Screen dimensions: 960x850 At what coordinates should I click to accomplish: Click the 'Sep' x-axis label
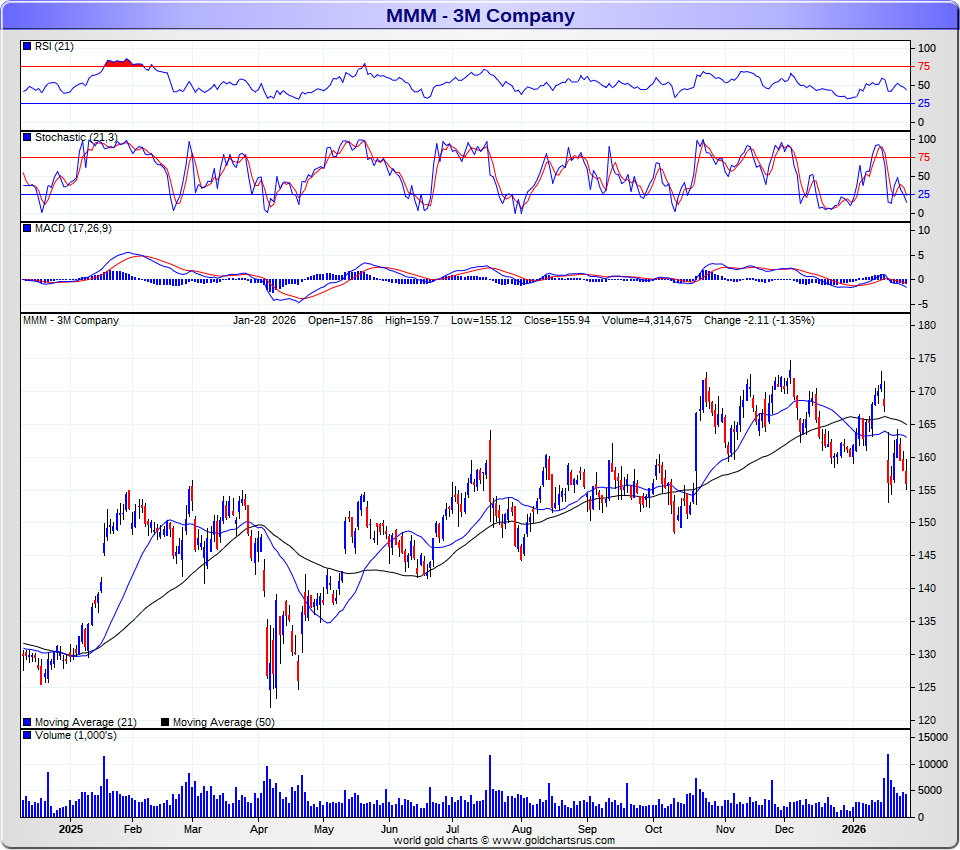(x=587, y=829)
